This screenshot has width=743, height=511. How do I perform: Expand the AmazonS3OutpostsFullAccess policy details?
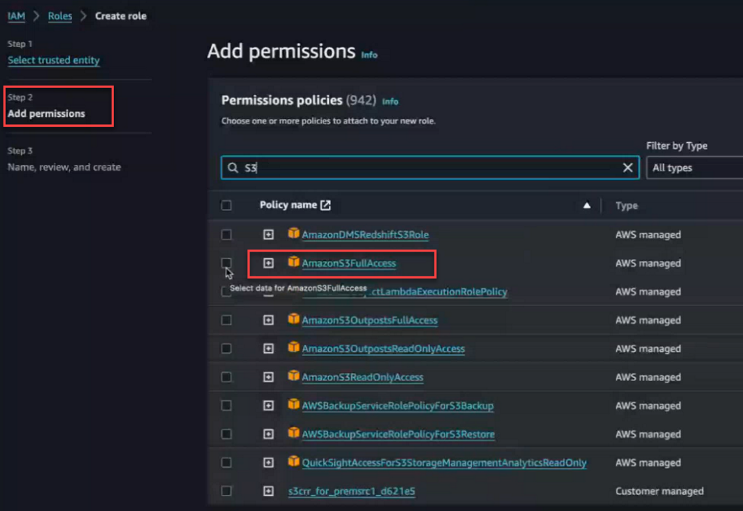(x=269, y=320)
